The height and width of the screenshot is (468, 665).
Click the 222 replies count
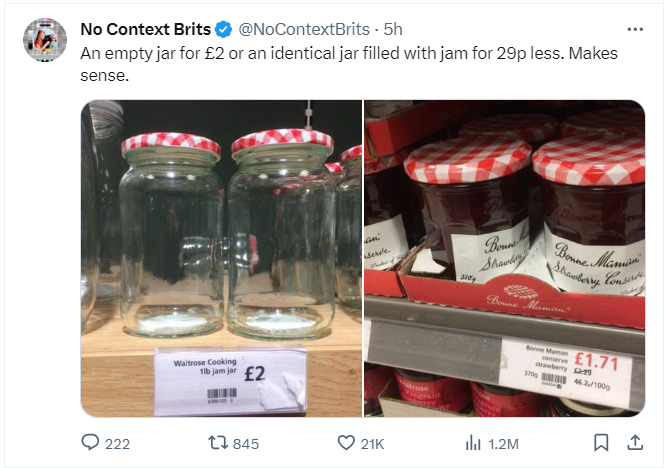pos(117,444)
